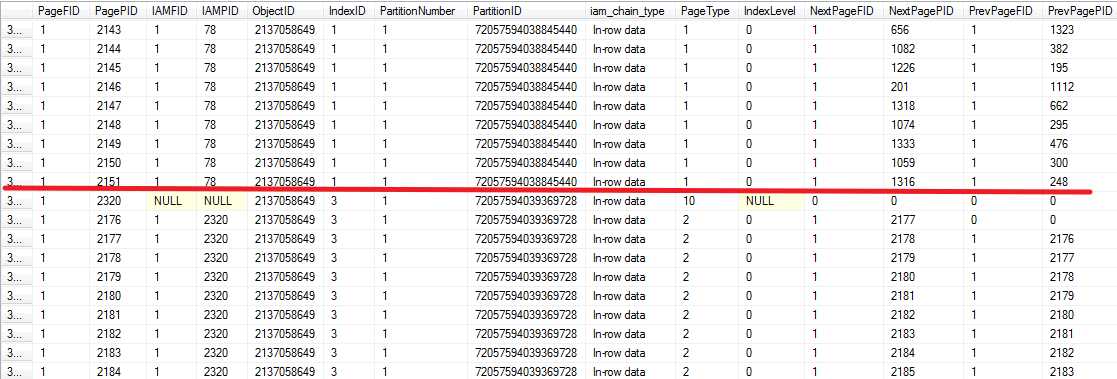Select iam_chain_type cell in PagePID 2147 row
The width and height of the screenshot is (1117, 379).
630,105
